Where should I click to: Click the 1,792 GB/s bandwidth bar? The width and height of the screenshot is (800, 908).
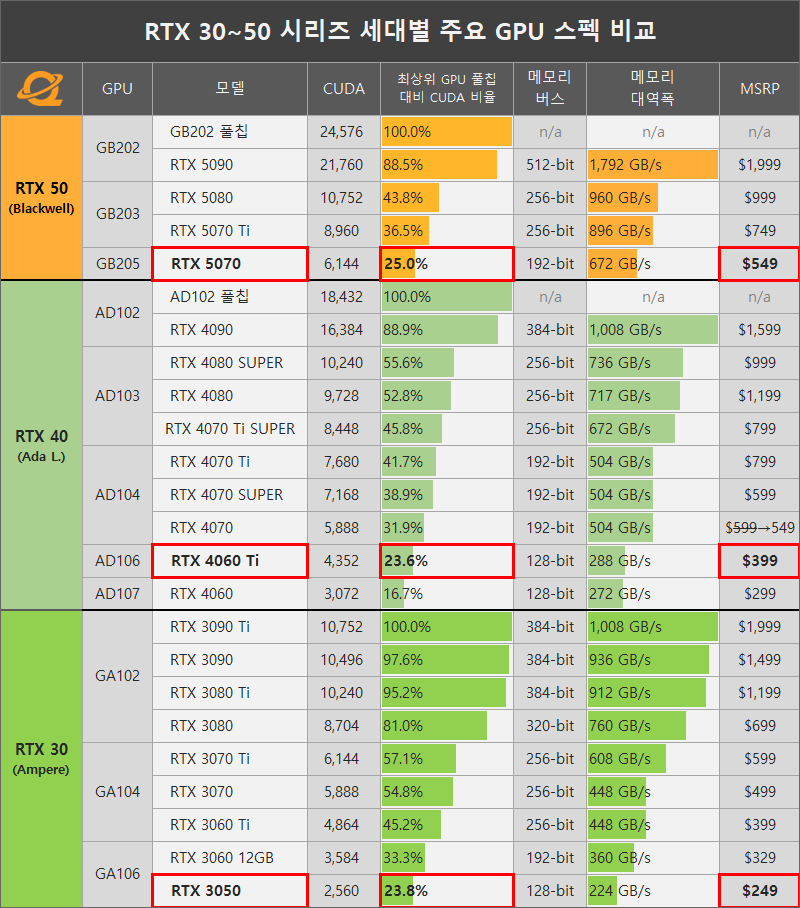[653, 165]
